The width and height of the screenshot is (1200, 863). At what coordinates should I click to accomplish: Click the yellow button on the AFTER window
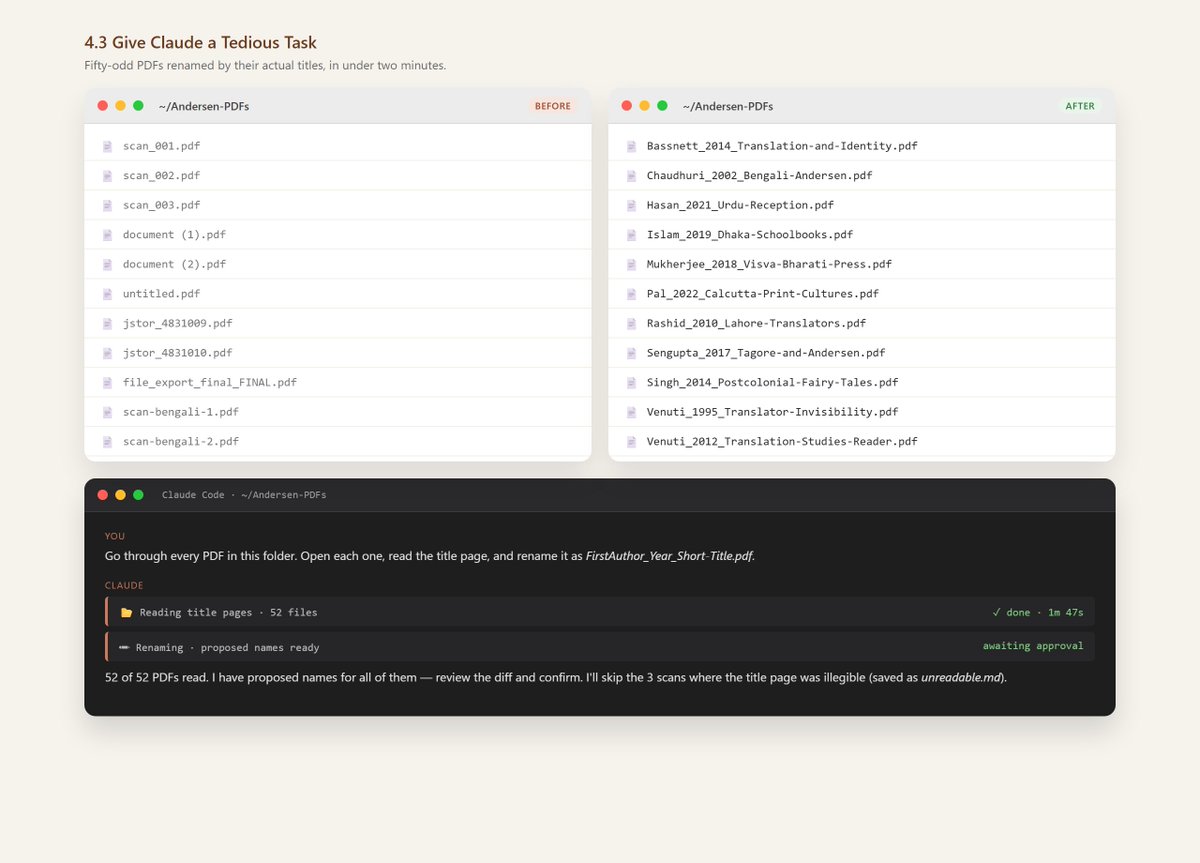click(x=644, y=106)
